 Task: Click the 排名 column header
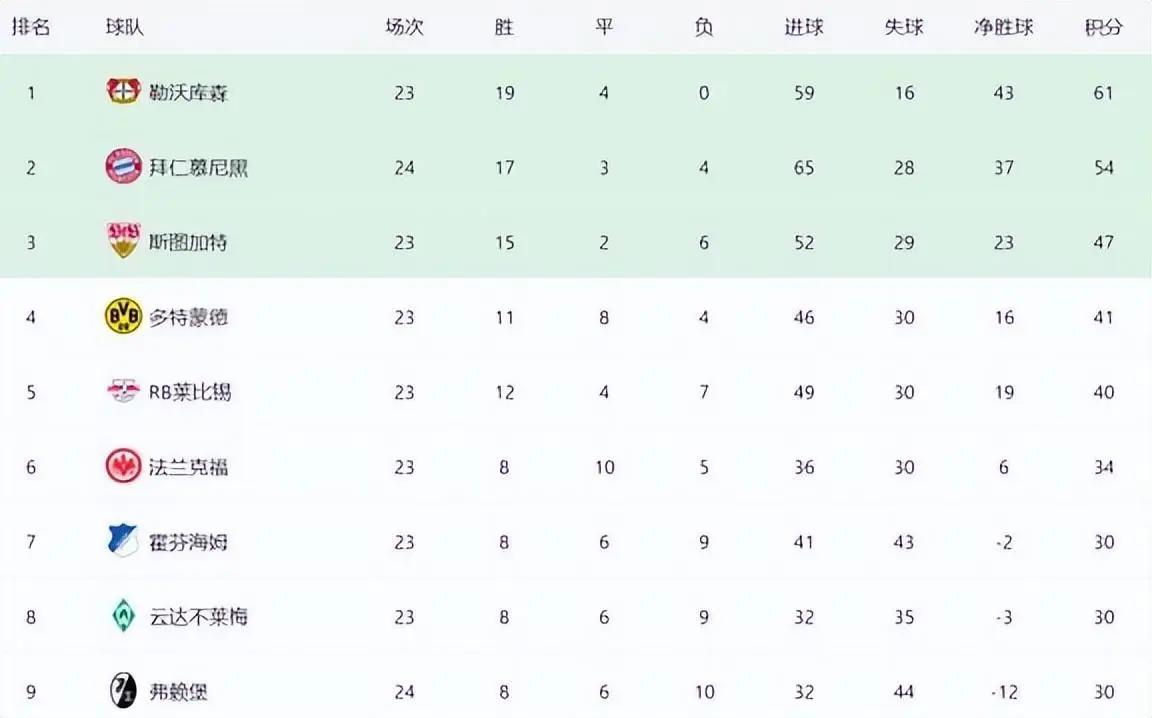pos(31,27)
